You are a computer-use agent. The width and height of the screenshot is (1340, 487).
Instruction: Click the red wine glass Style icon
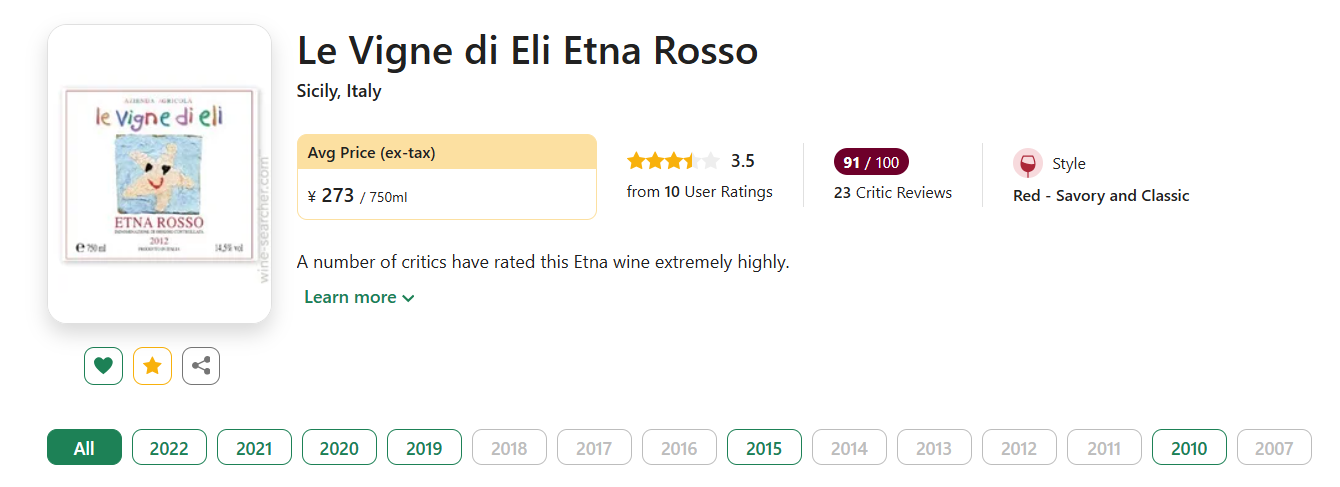1027,164
